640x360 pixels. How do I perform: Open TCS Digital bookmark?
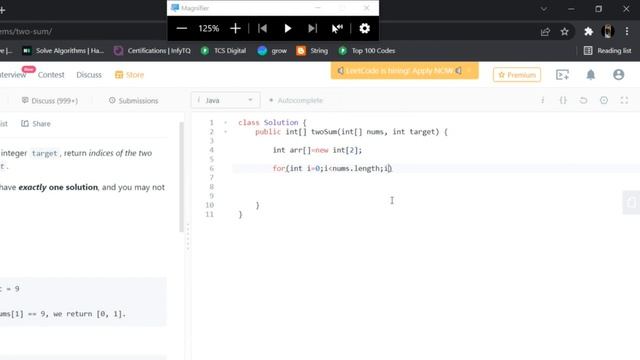pos(224,51)
